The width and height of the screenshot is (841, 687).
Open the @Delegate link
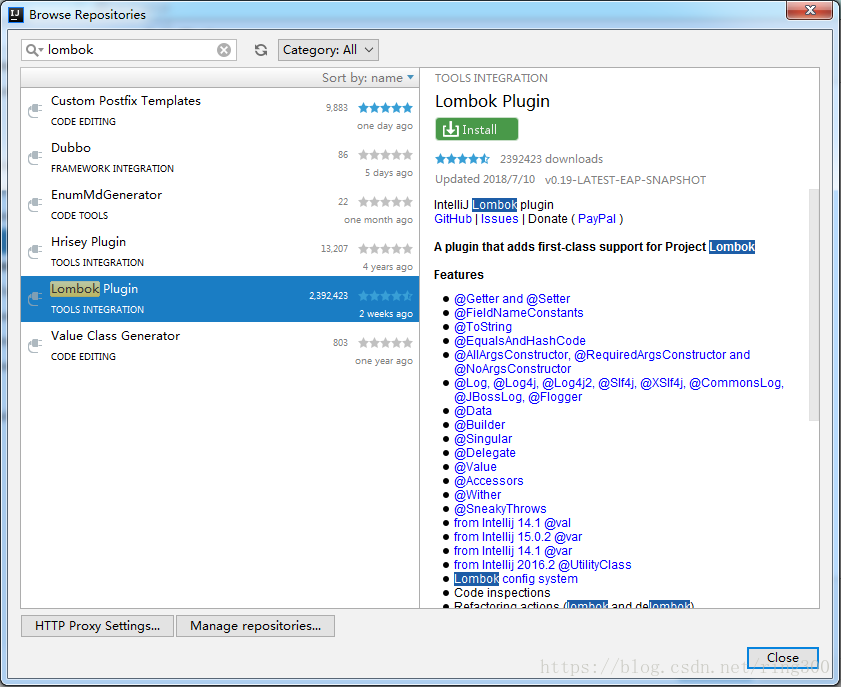[485, 453]
